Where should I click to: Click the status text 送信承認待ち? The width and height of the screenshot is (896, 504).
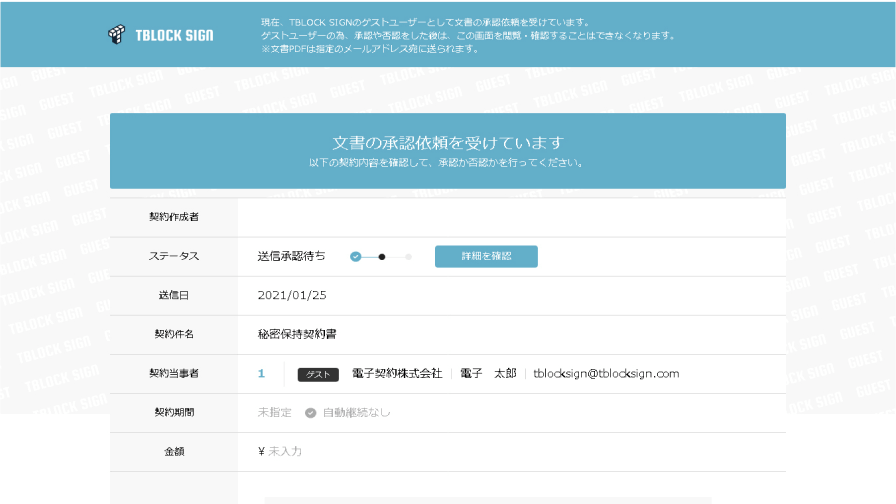tap(291, 257)
